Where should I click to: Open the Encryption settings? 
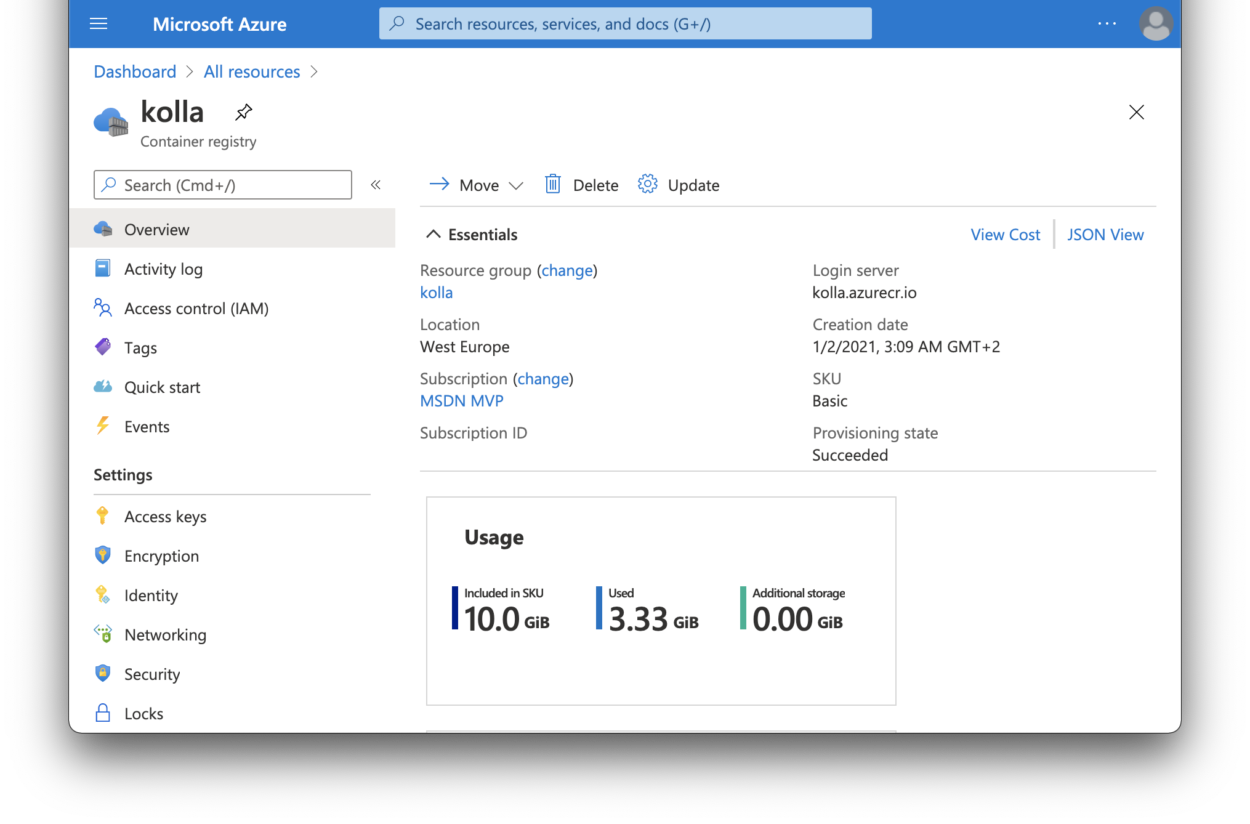(161, 555)
